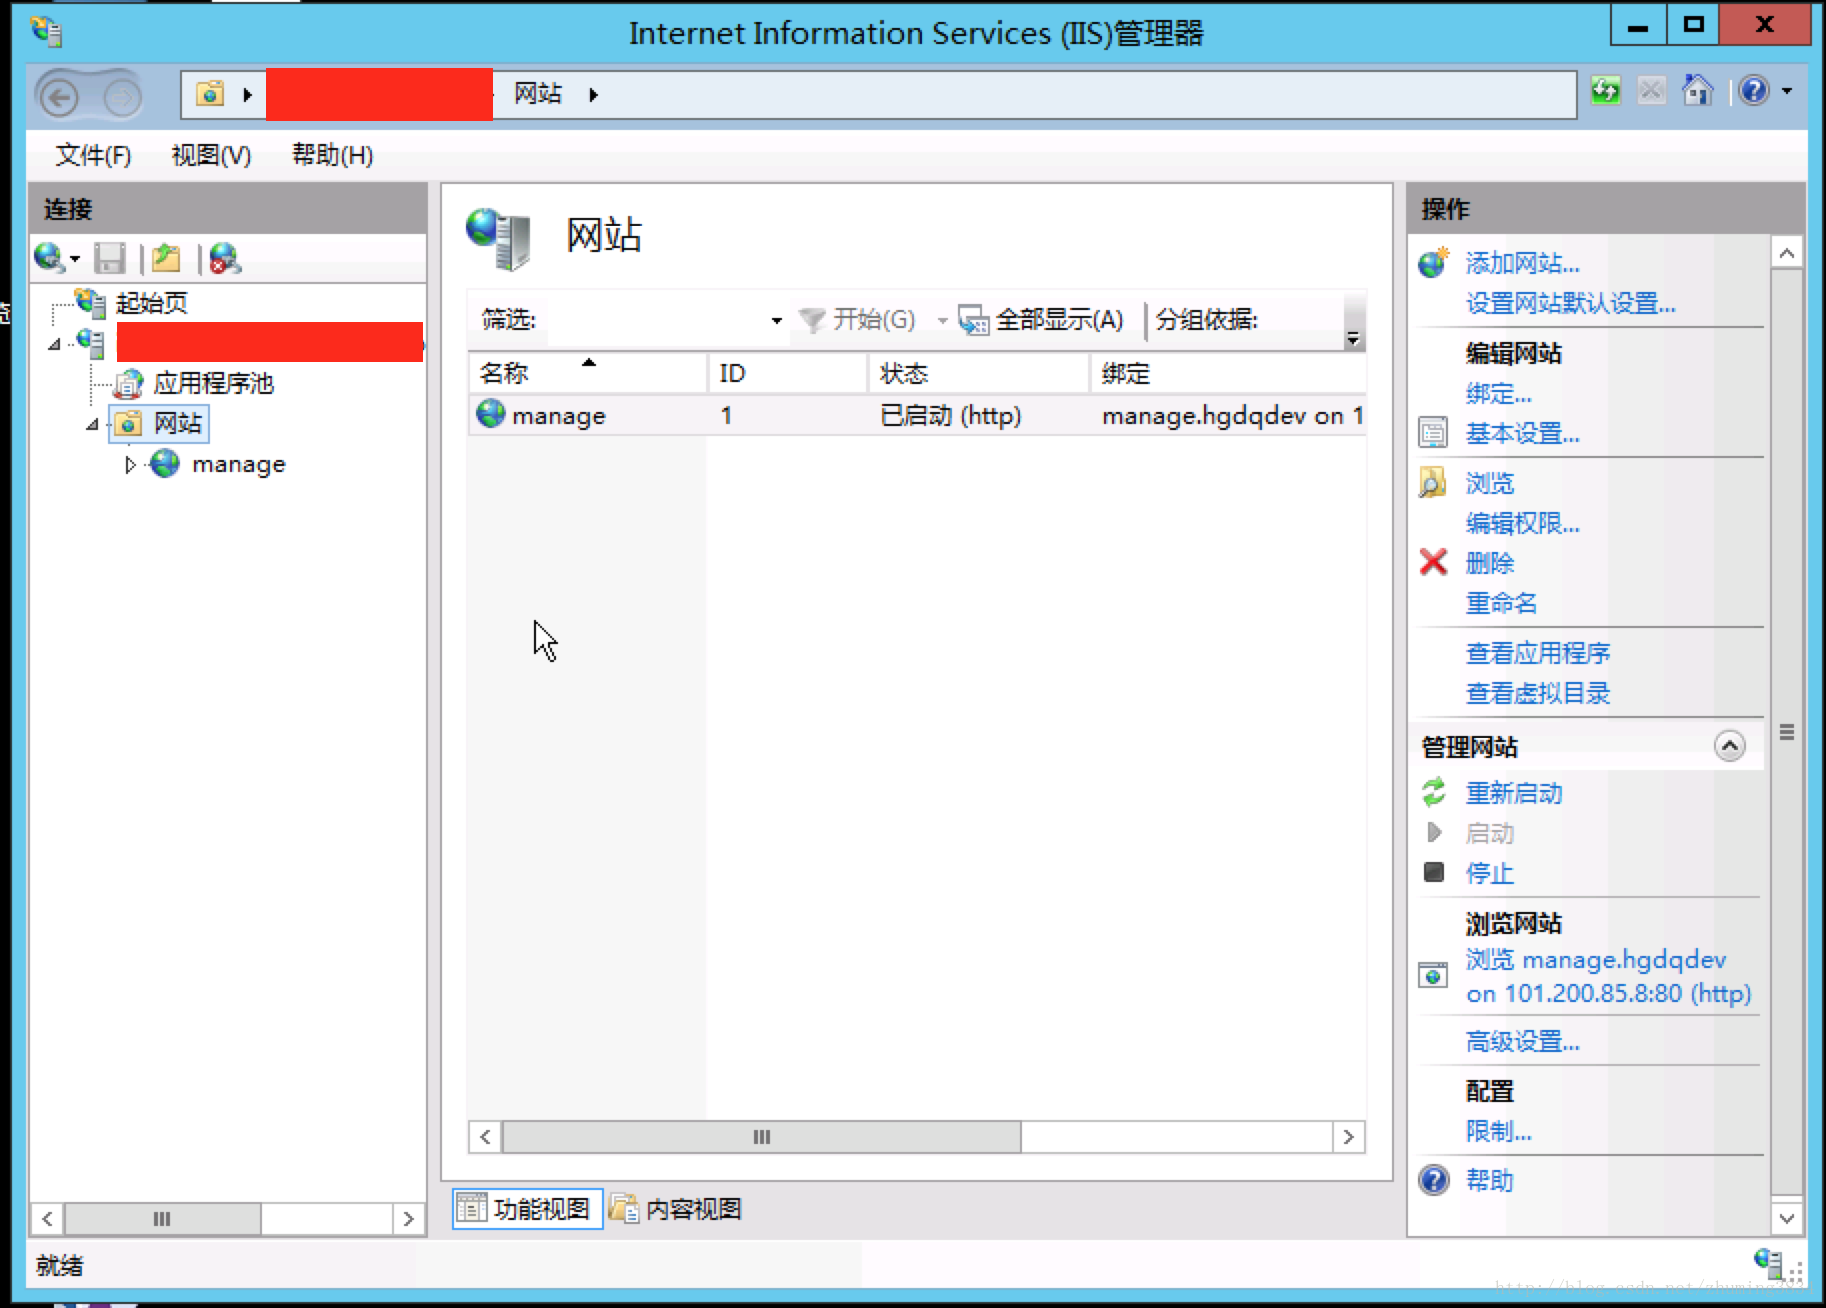Click the folder up icon in 连接 toolbar

pos(166,258)
